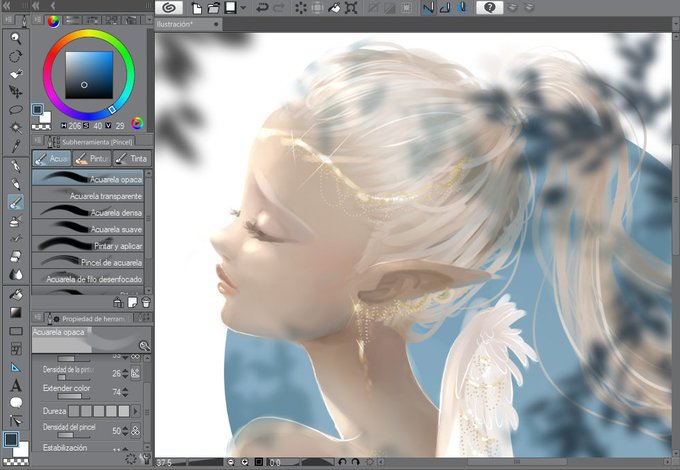The image size is (680, 470).
Task: Expand the Dureza options arrow
Action: pos(136,411)
